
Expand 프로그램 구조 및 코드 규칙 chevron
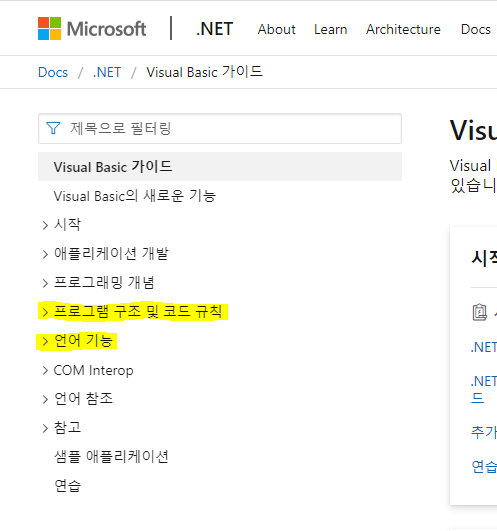[45, 312]
